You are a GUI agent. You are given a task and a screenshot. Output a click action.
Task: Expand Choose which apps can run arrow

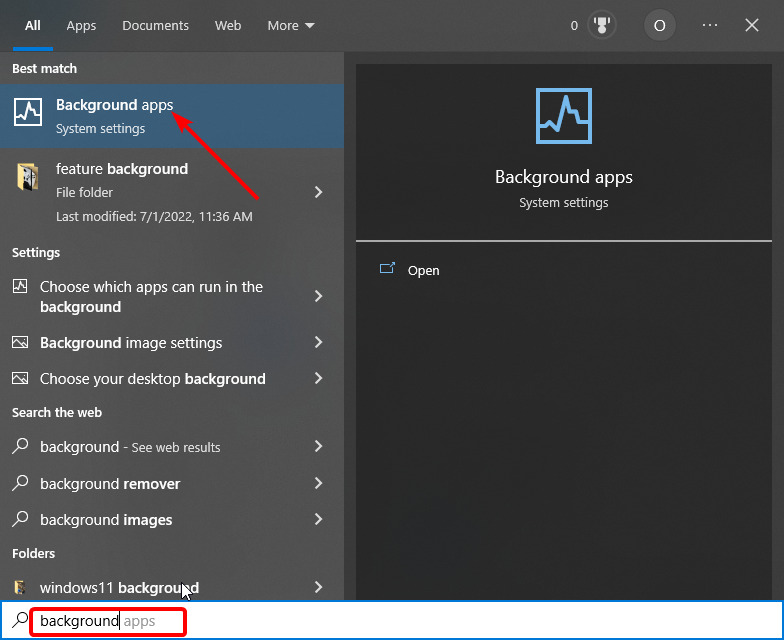(318, 296)
